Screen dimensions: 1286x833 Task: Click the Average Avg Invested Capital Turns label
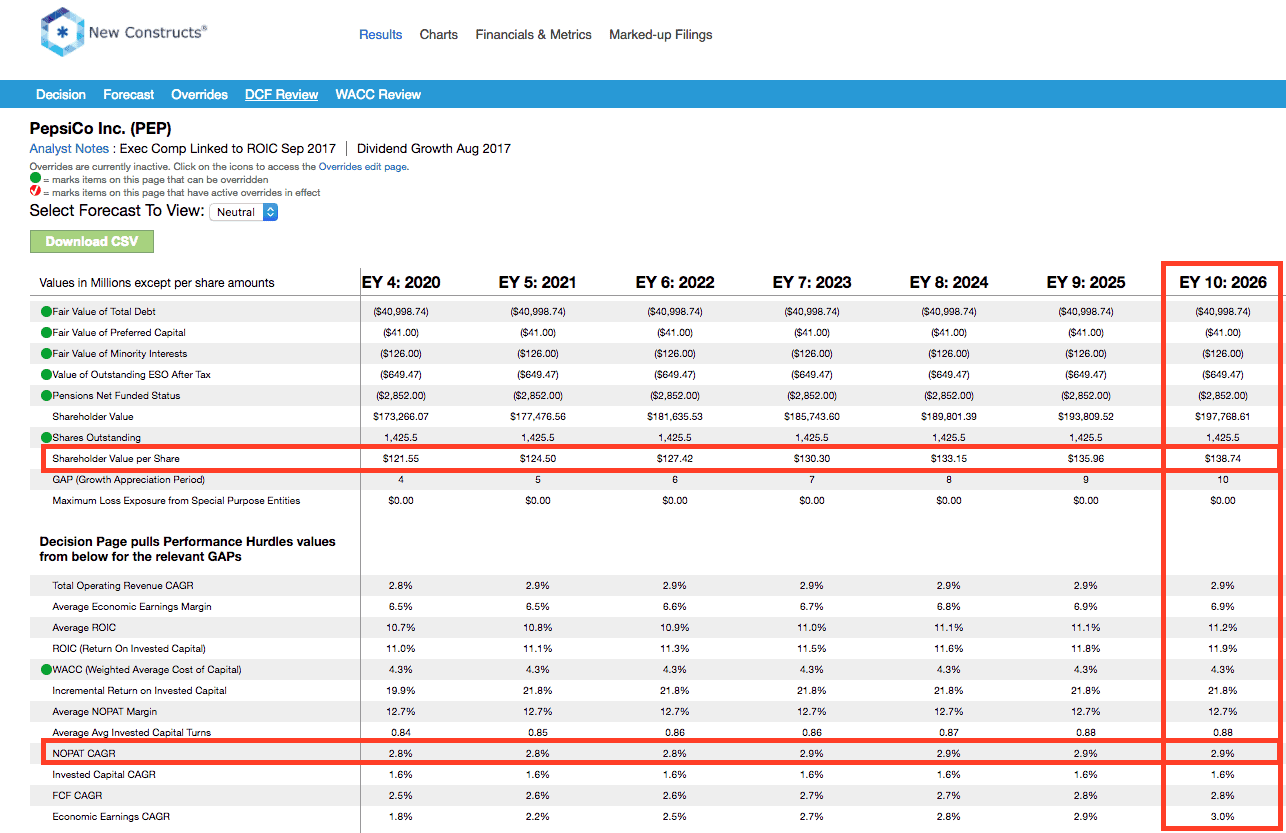(x=133, y=733)
